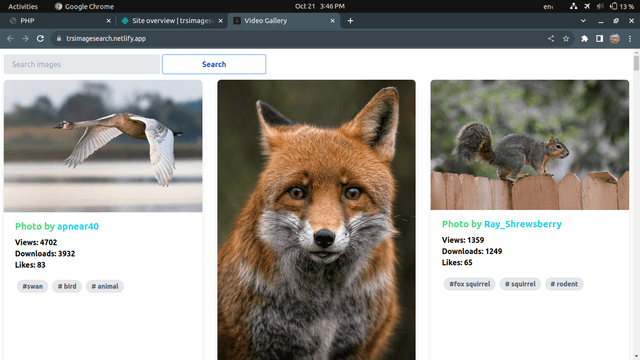Click the Downloads: 3932 text

tap(45, 253)
